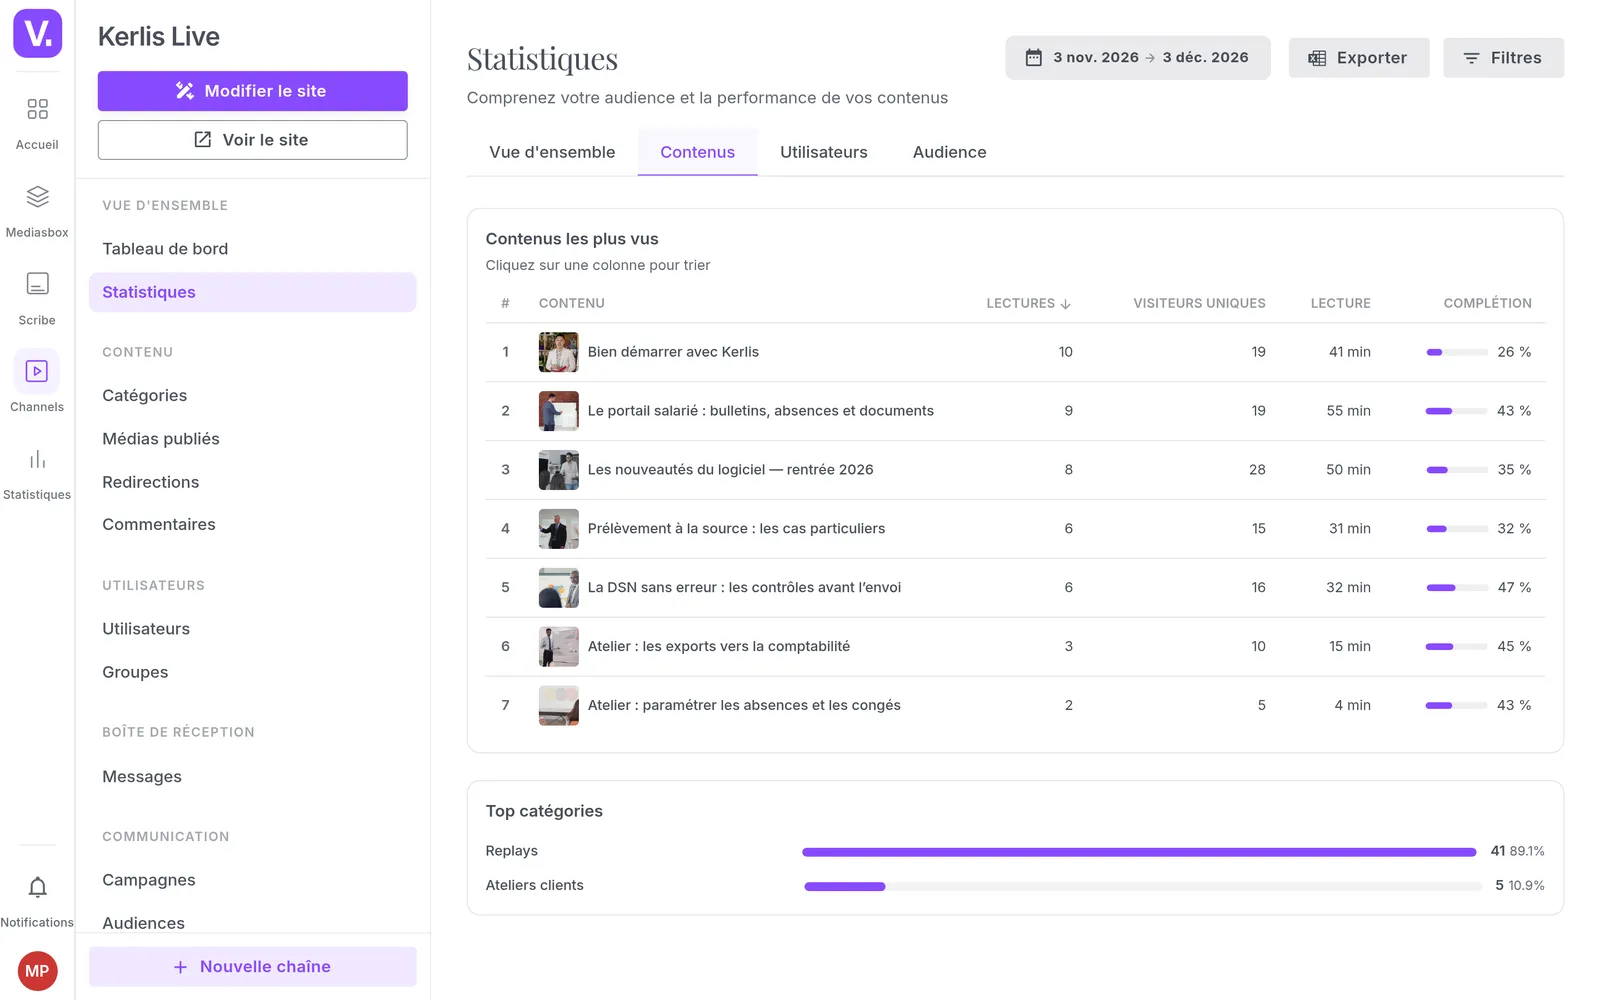Image resolution: width=1600 pixels, height=1000 pixels.
Task: Open Channels in the icon rail
Action: point(37,382)
